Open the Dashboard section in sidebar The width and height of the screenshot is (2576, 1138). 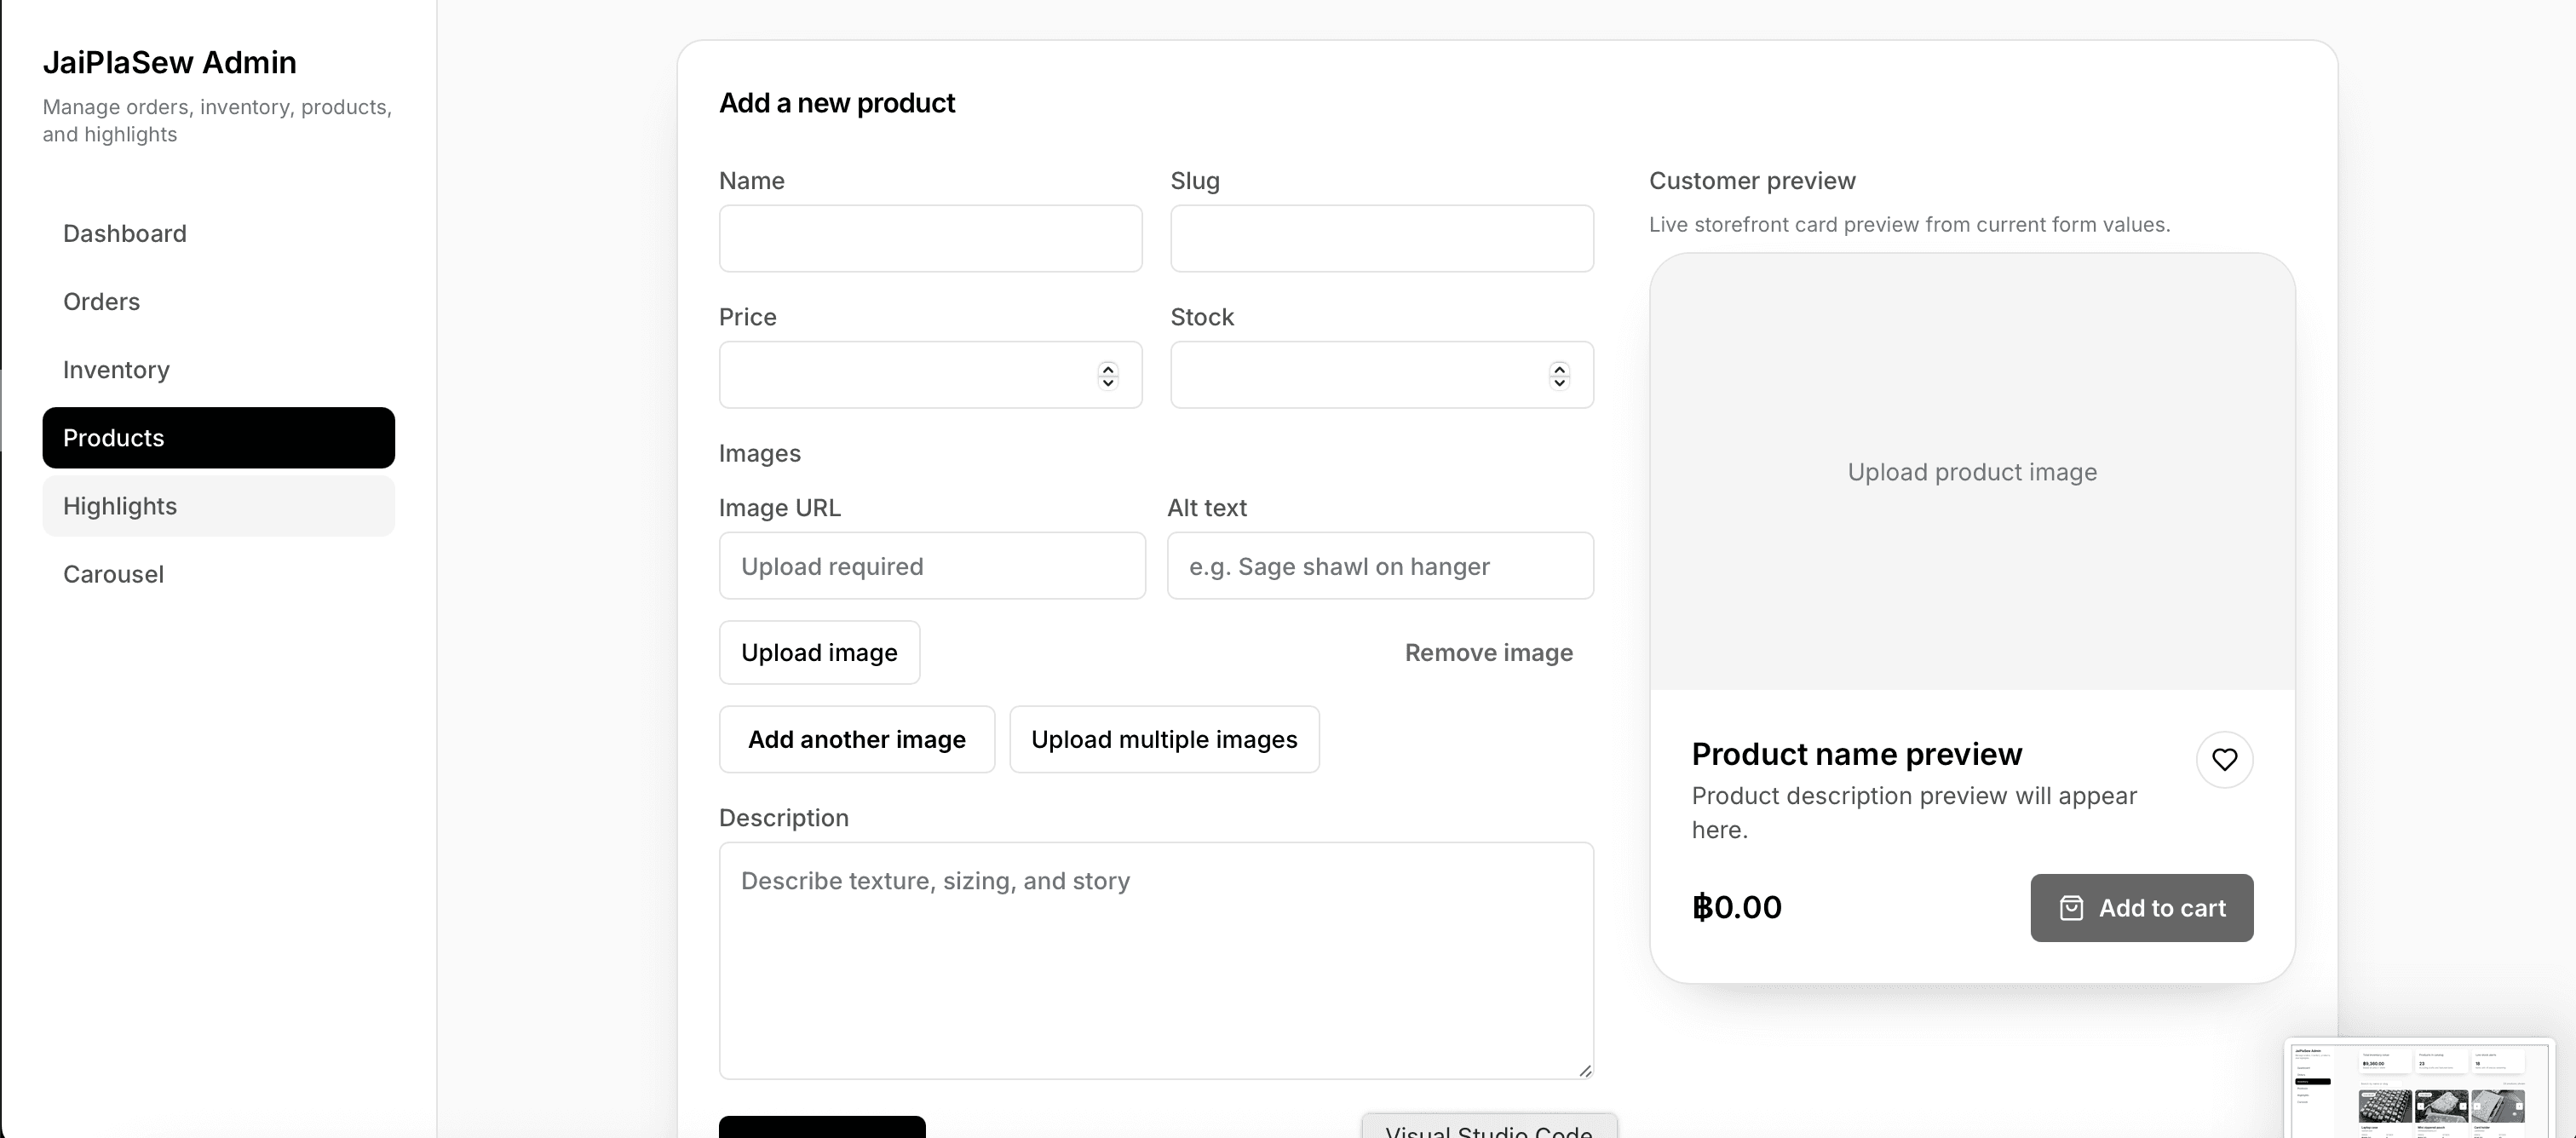pyautogui.click(x=218, y=233)
